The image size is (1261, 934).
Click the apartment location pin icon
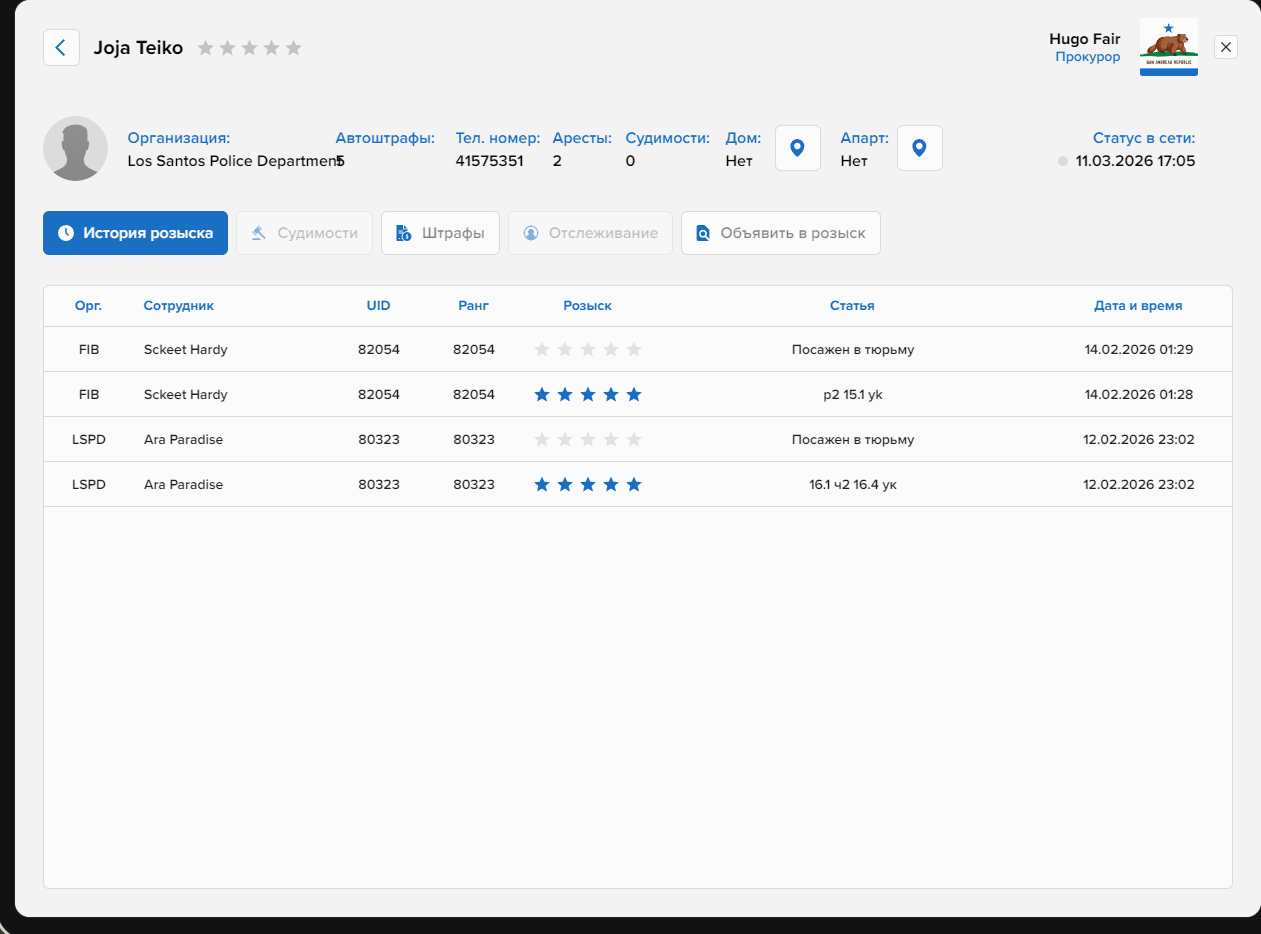point(919,148)
